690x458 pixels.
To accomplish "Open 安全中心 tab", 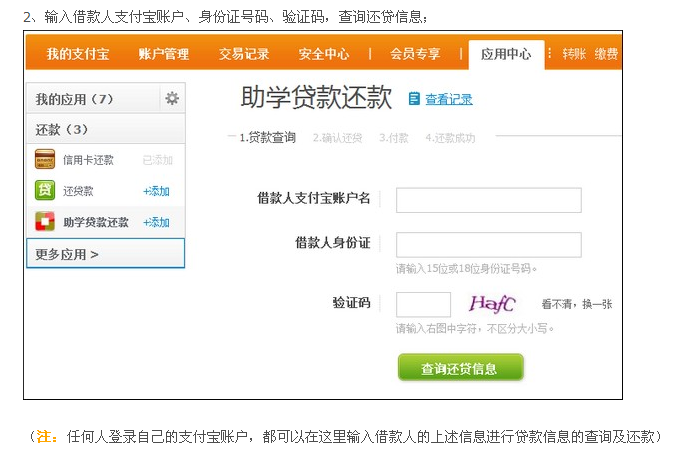I will click(324, 54).
